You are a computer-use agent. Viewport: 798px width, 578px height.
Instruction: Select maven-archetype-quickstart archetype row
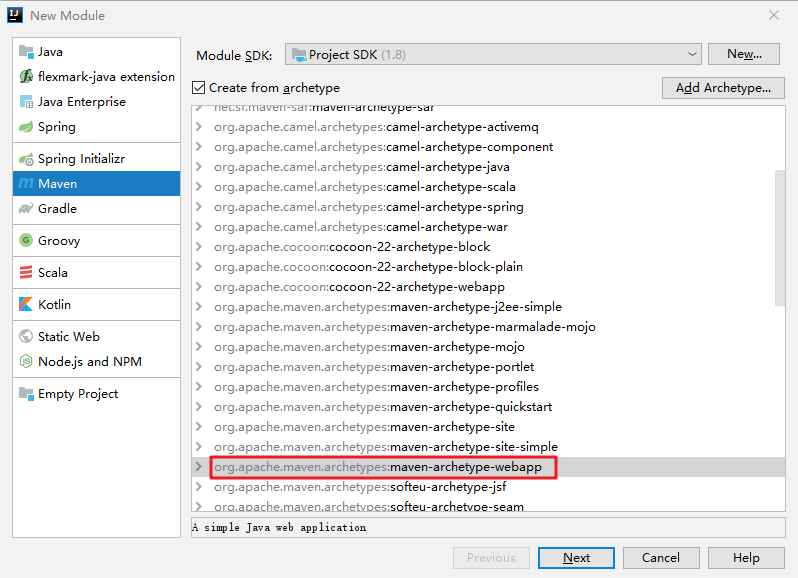tap(488, 407)
